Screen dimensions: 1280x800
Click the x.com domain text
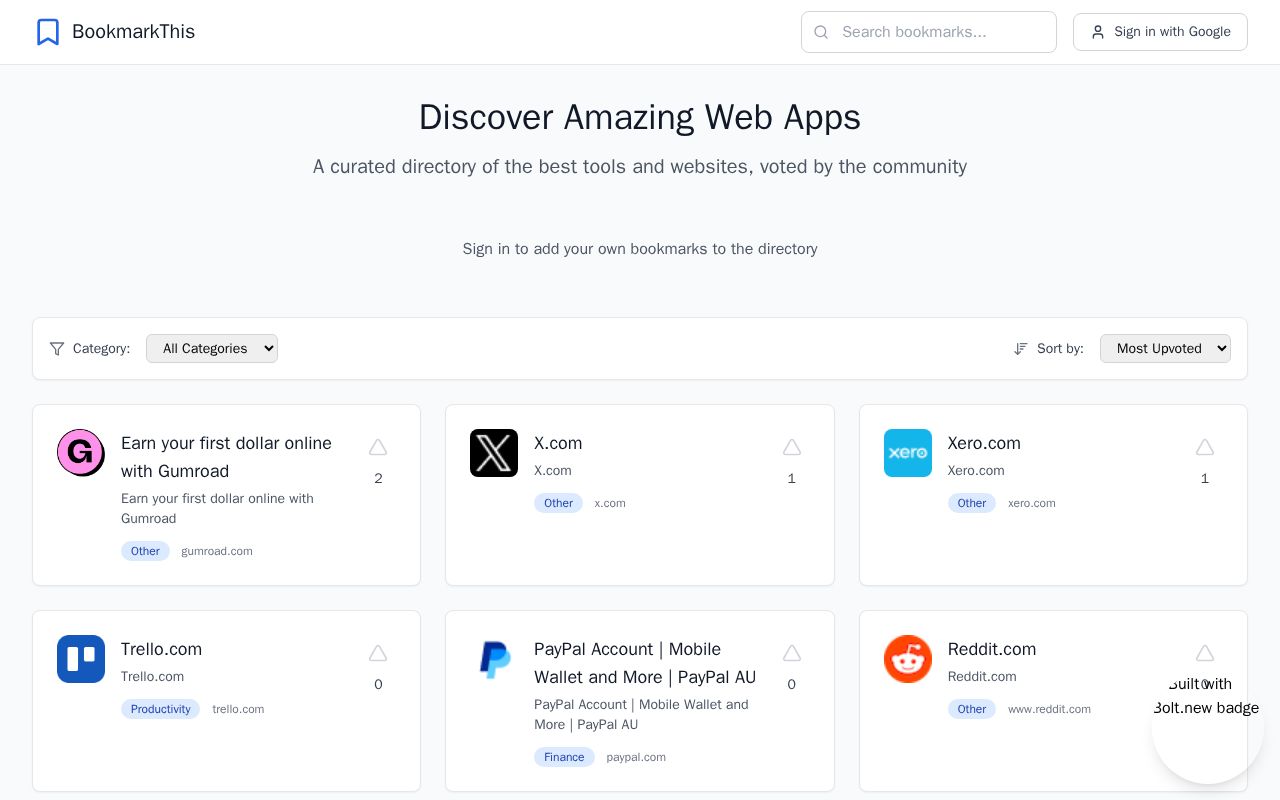610,503
